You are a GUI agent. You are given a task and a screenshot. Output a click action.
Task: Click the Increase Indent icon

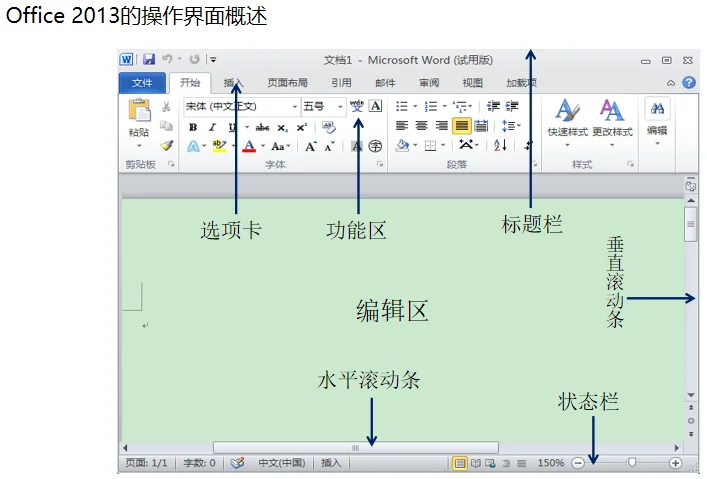512,106
